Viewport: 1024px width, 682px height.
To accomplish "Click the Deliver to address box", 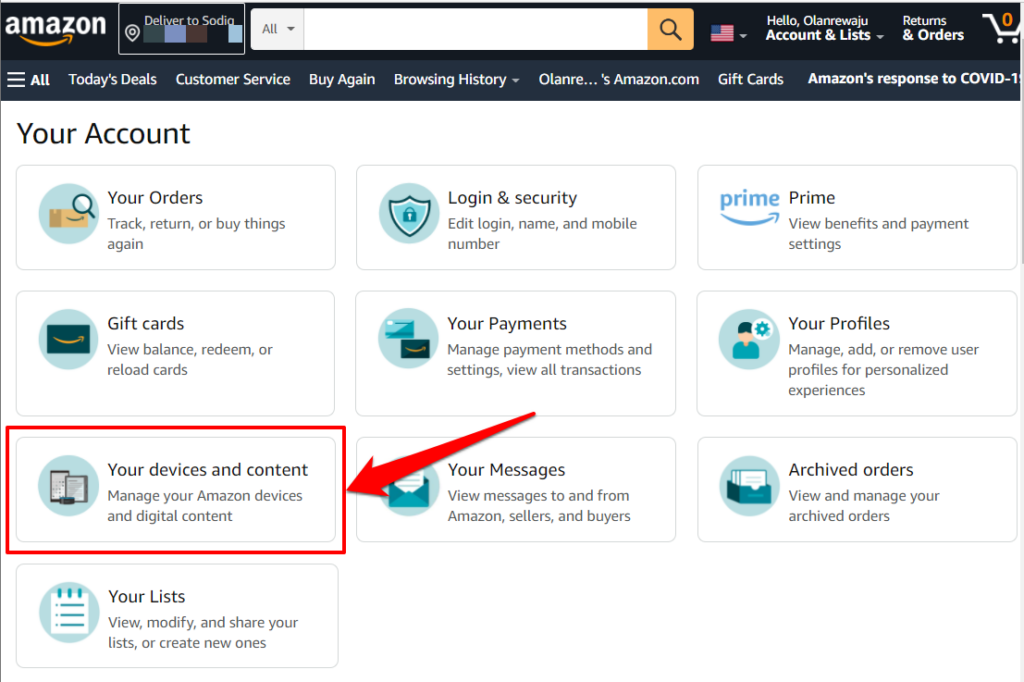I will (x=182, y=29).
